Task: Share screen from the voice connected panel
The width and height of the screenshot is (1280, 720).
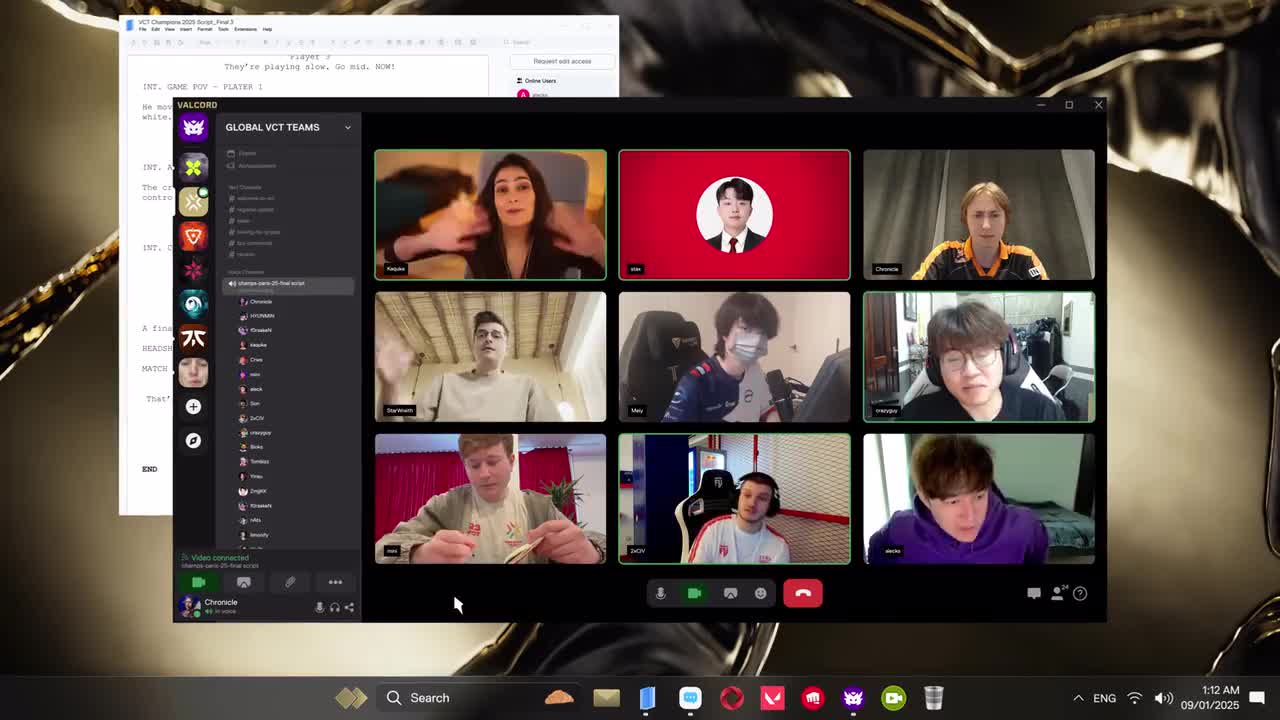Action: pos(243,582)
